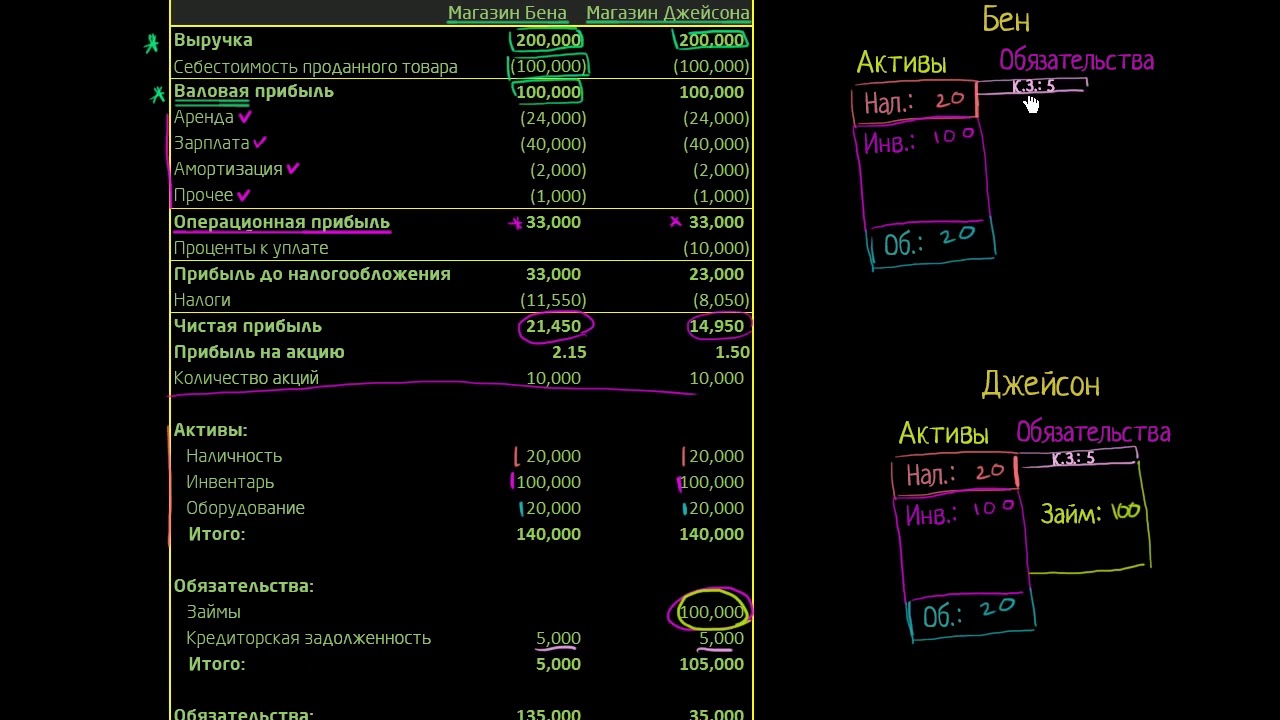Click 'Займ: 100' in Jason's diagram
The image size is (1280, 720).
[1090, 513]
